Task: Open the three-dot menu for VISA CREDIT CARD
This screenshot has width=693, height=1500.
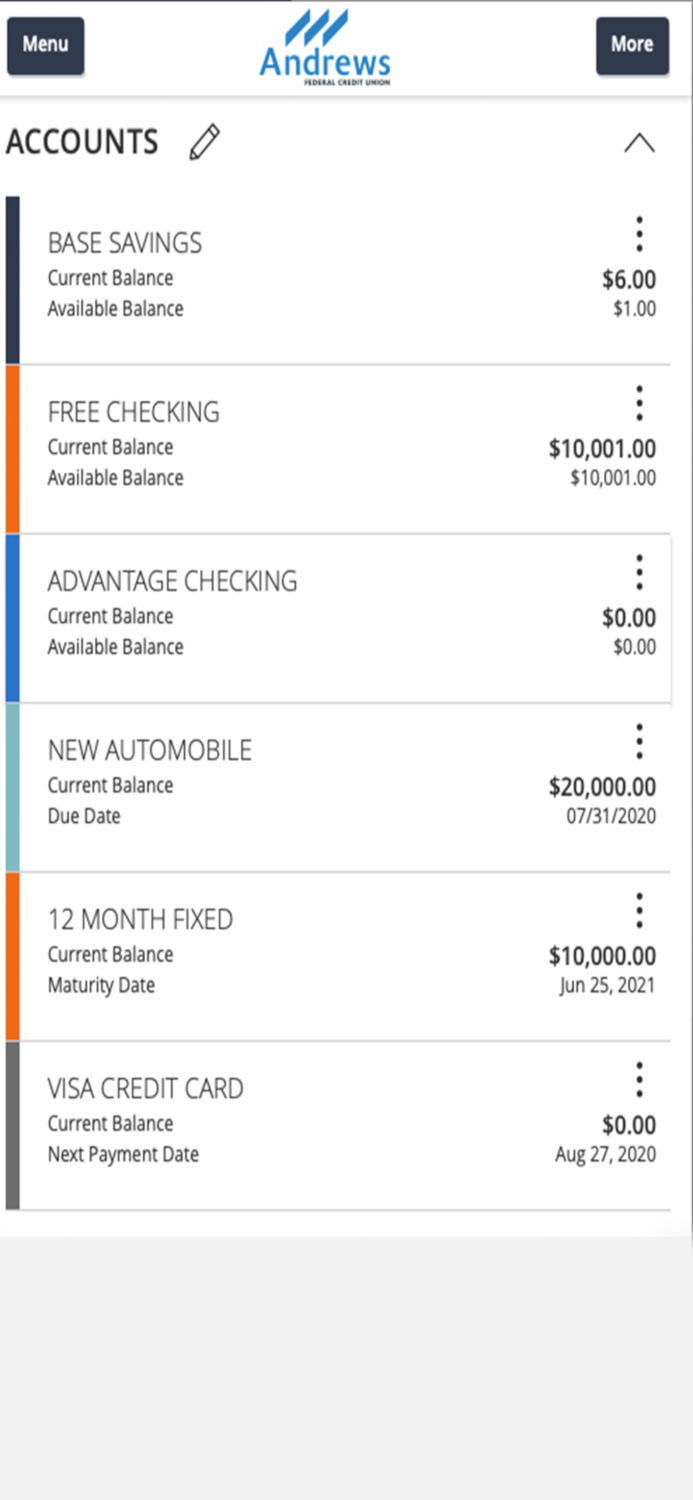Action: (639, 1078)
